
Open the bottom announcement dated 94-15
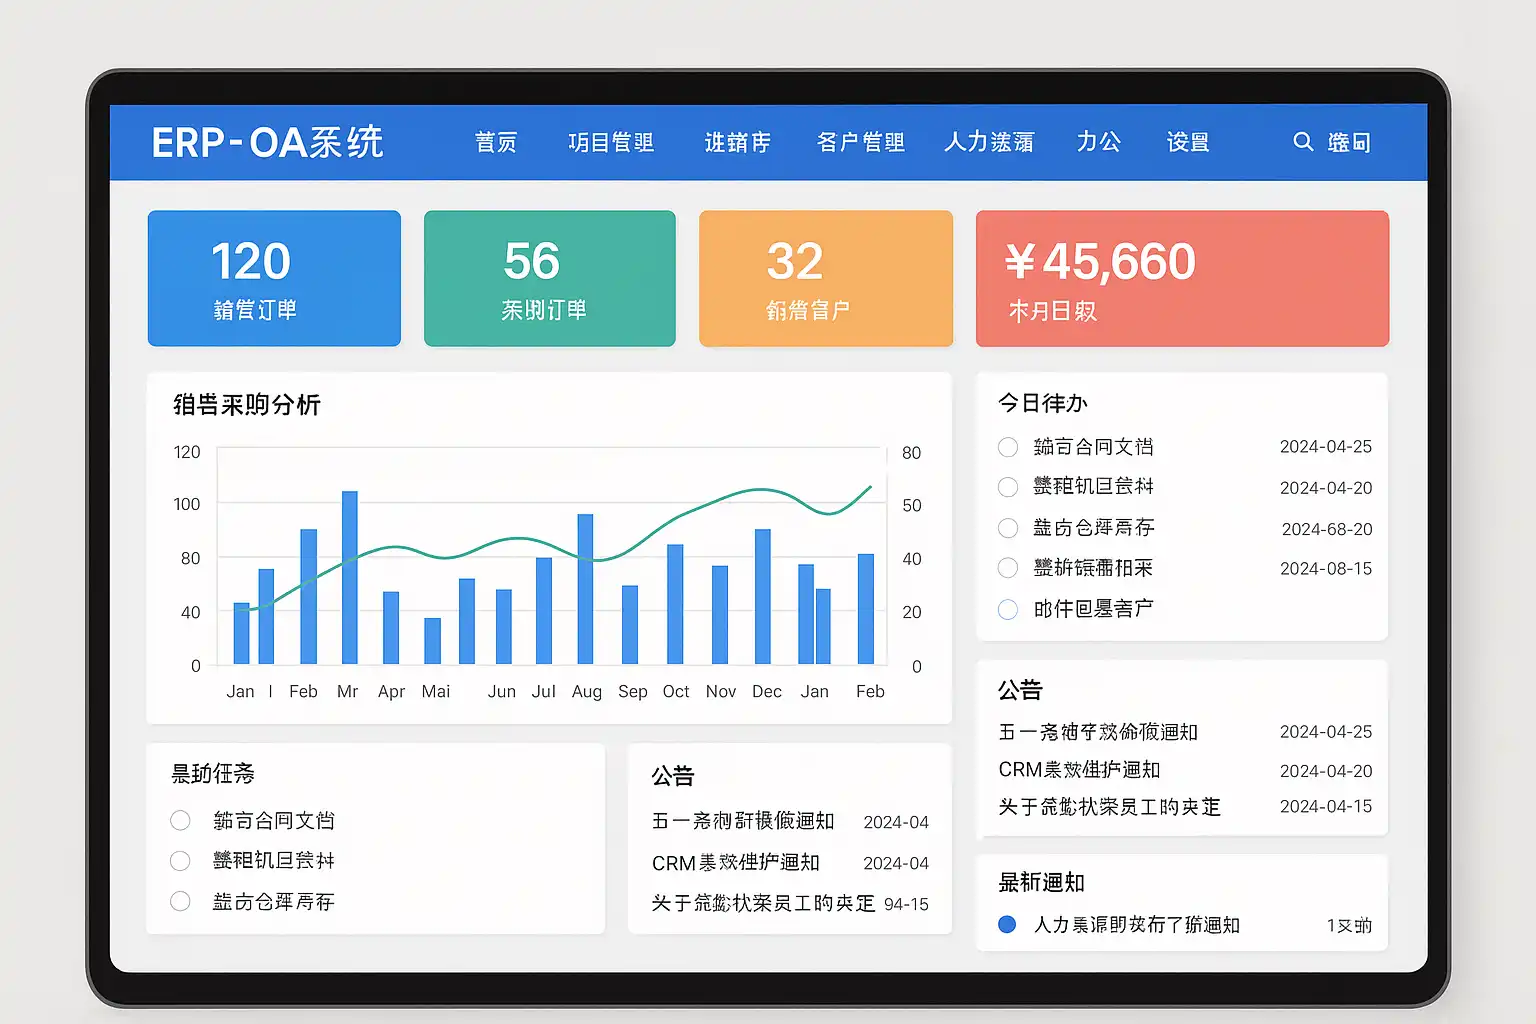point(763,904)
